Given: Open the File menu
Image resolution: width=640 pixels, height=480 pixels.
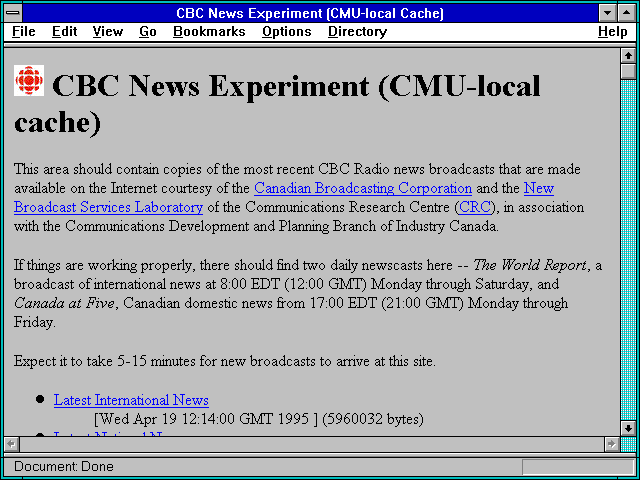Looking at the screenshot, I should click(24, 32).
